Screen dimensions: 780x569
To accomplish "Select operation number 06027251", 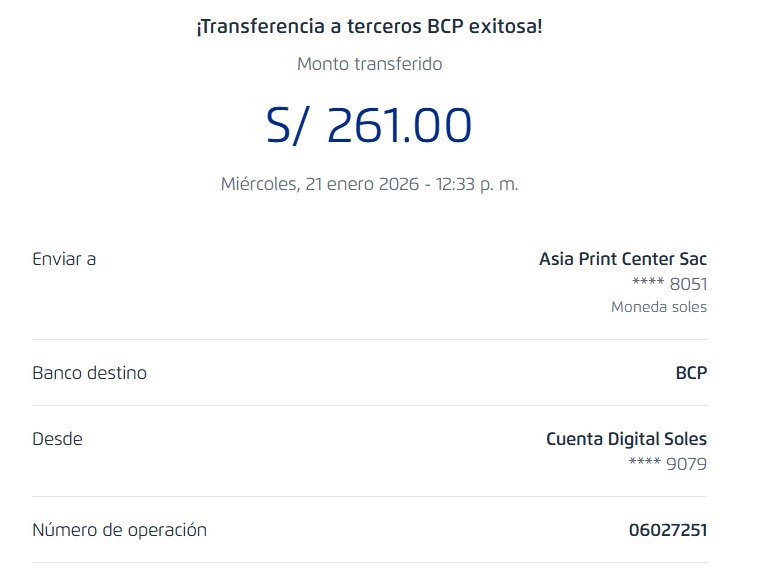I will (x=667, y=530).
